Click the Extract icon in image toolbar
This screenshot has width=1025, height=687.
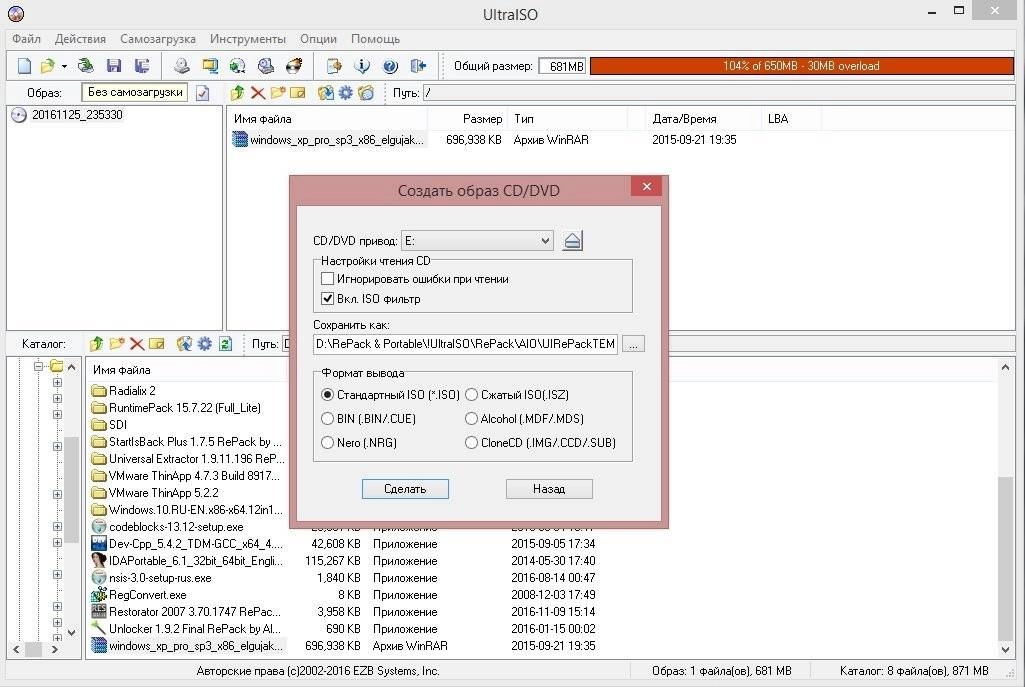326,93
